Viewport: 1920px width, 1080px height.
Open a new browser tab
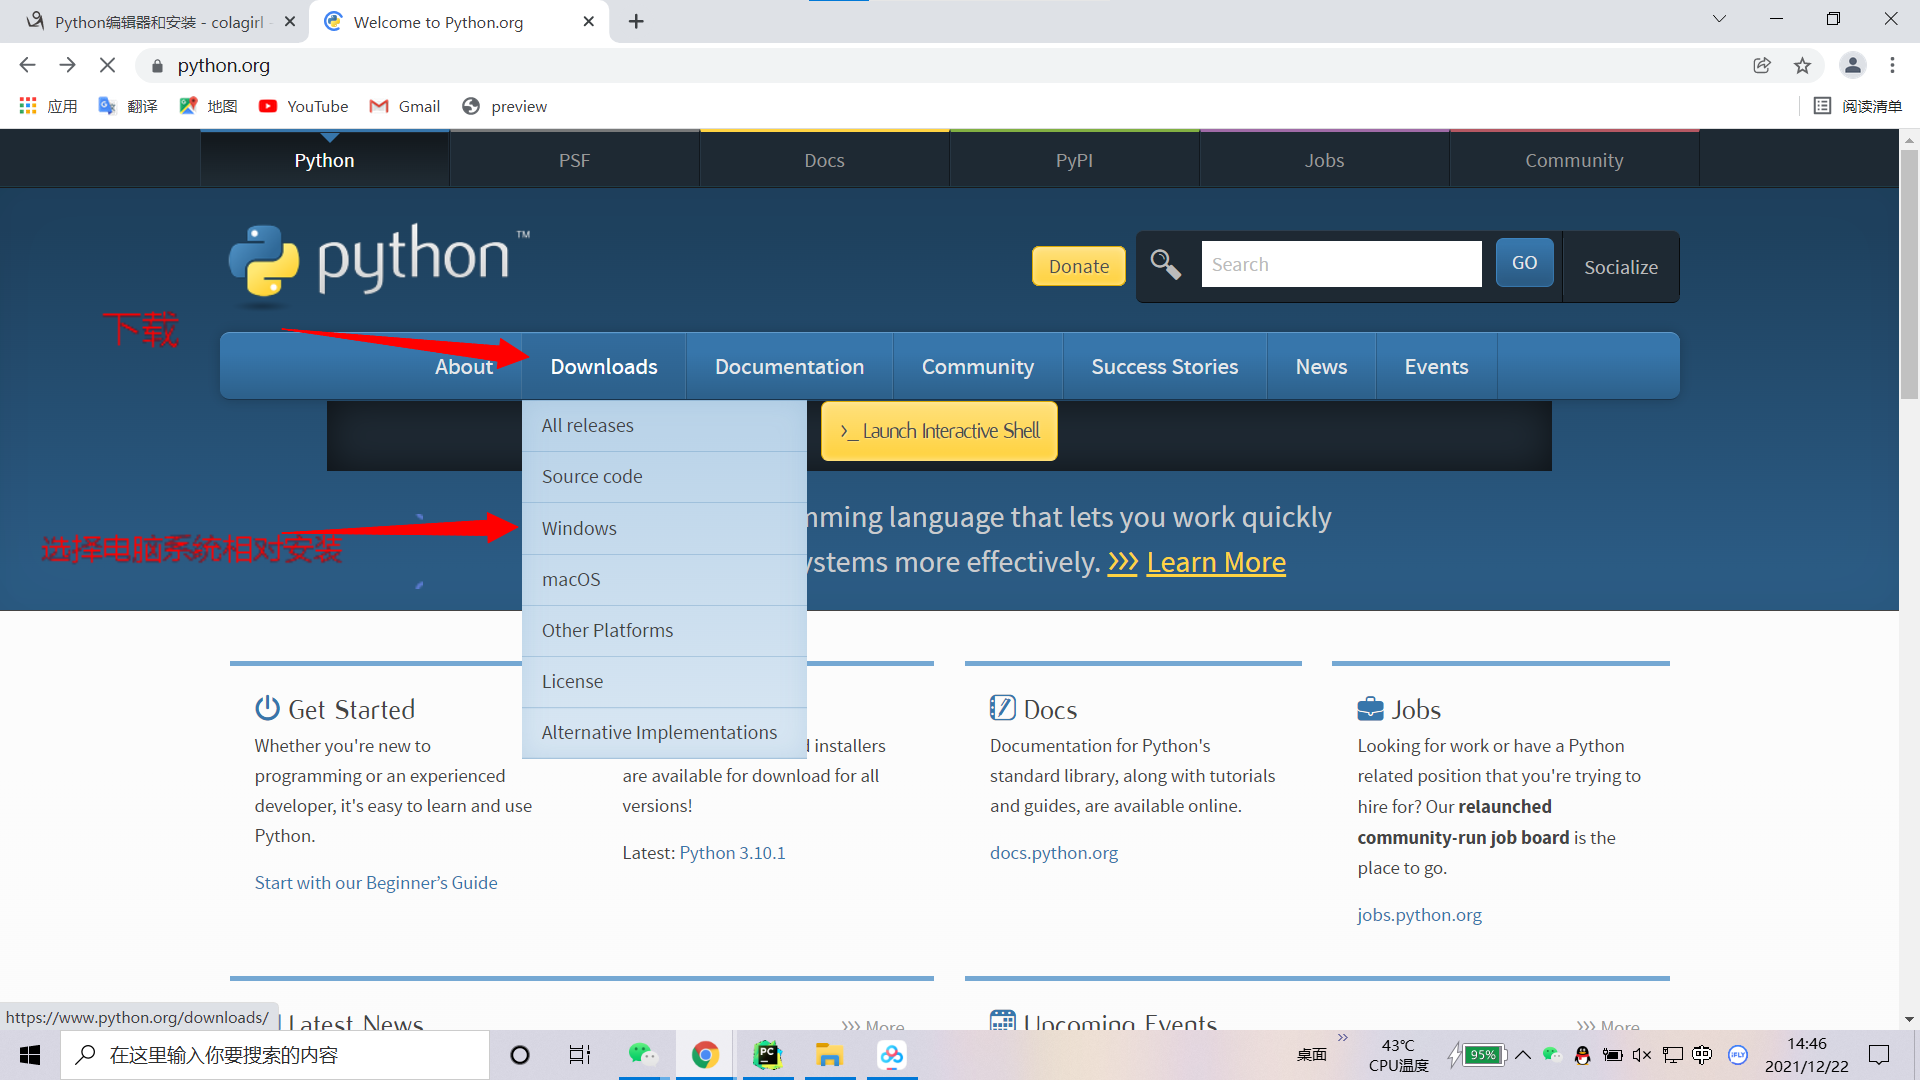[636, 22]
